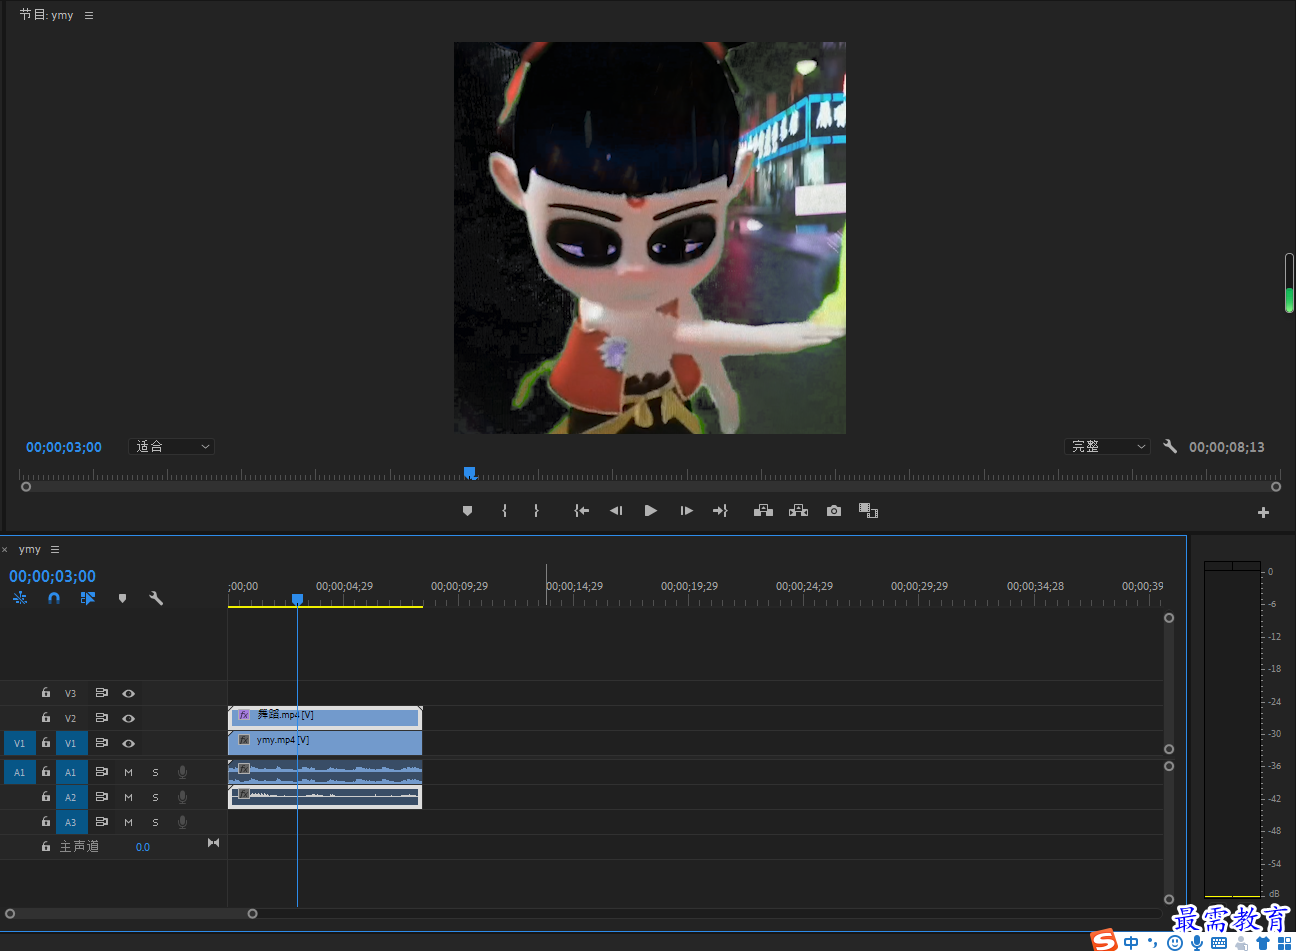Click the audio master meter
This screenshot has width=1296, height=951.
[x=1232, y=730]
